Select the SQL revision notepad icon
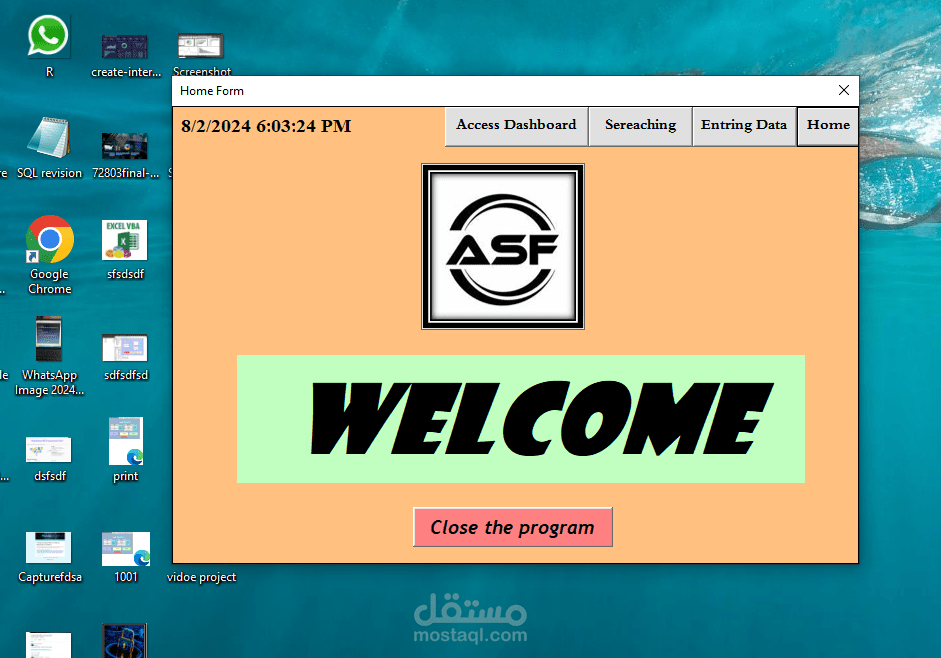Image resolution: width=941 pixels, height=658 pixels. (x=49, y=148)
